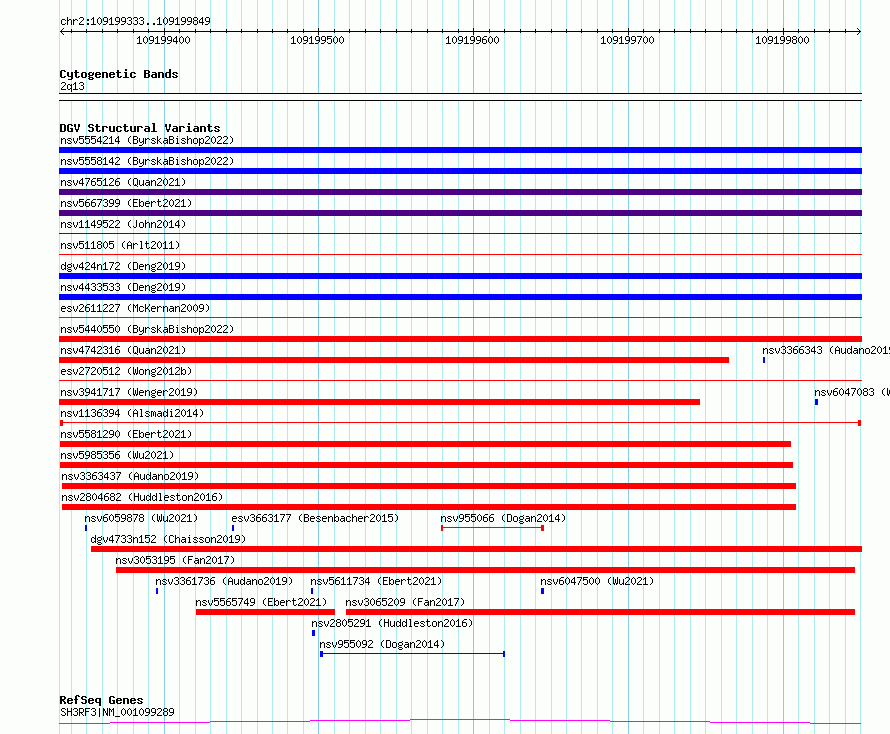
Task: Open variant nsv5611734 (Ebert2021)
Action: coord(376,581)
